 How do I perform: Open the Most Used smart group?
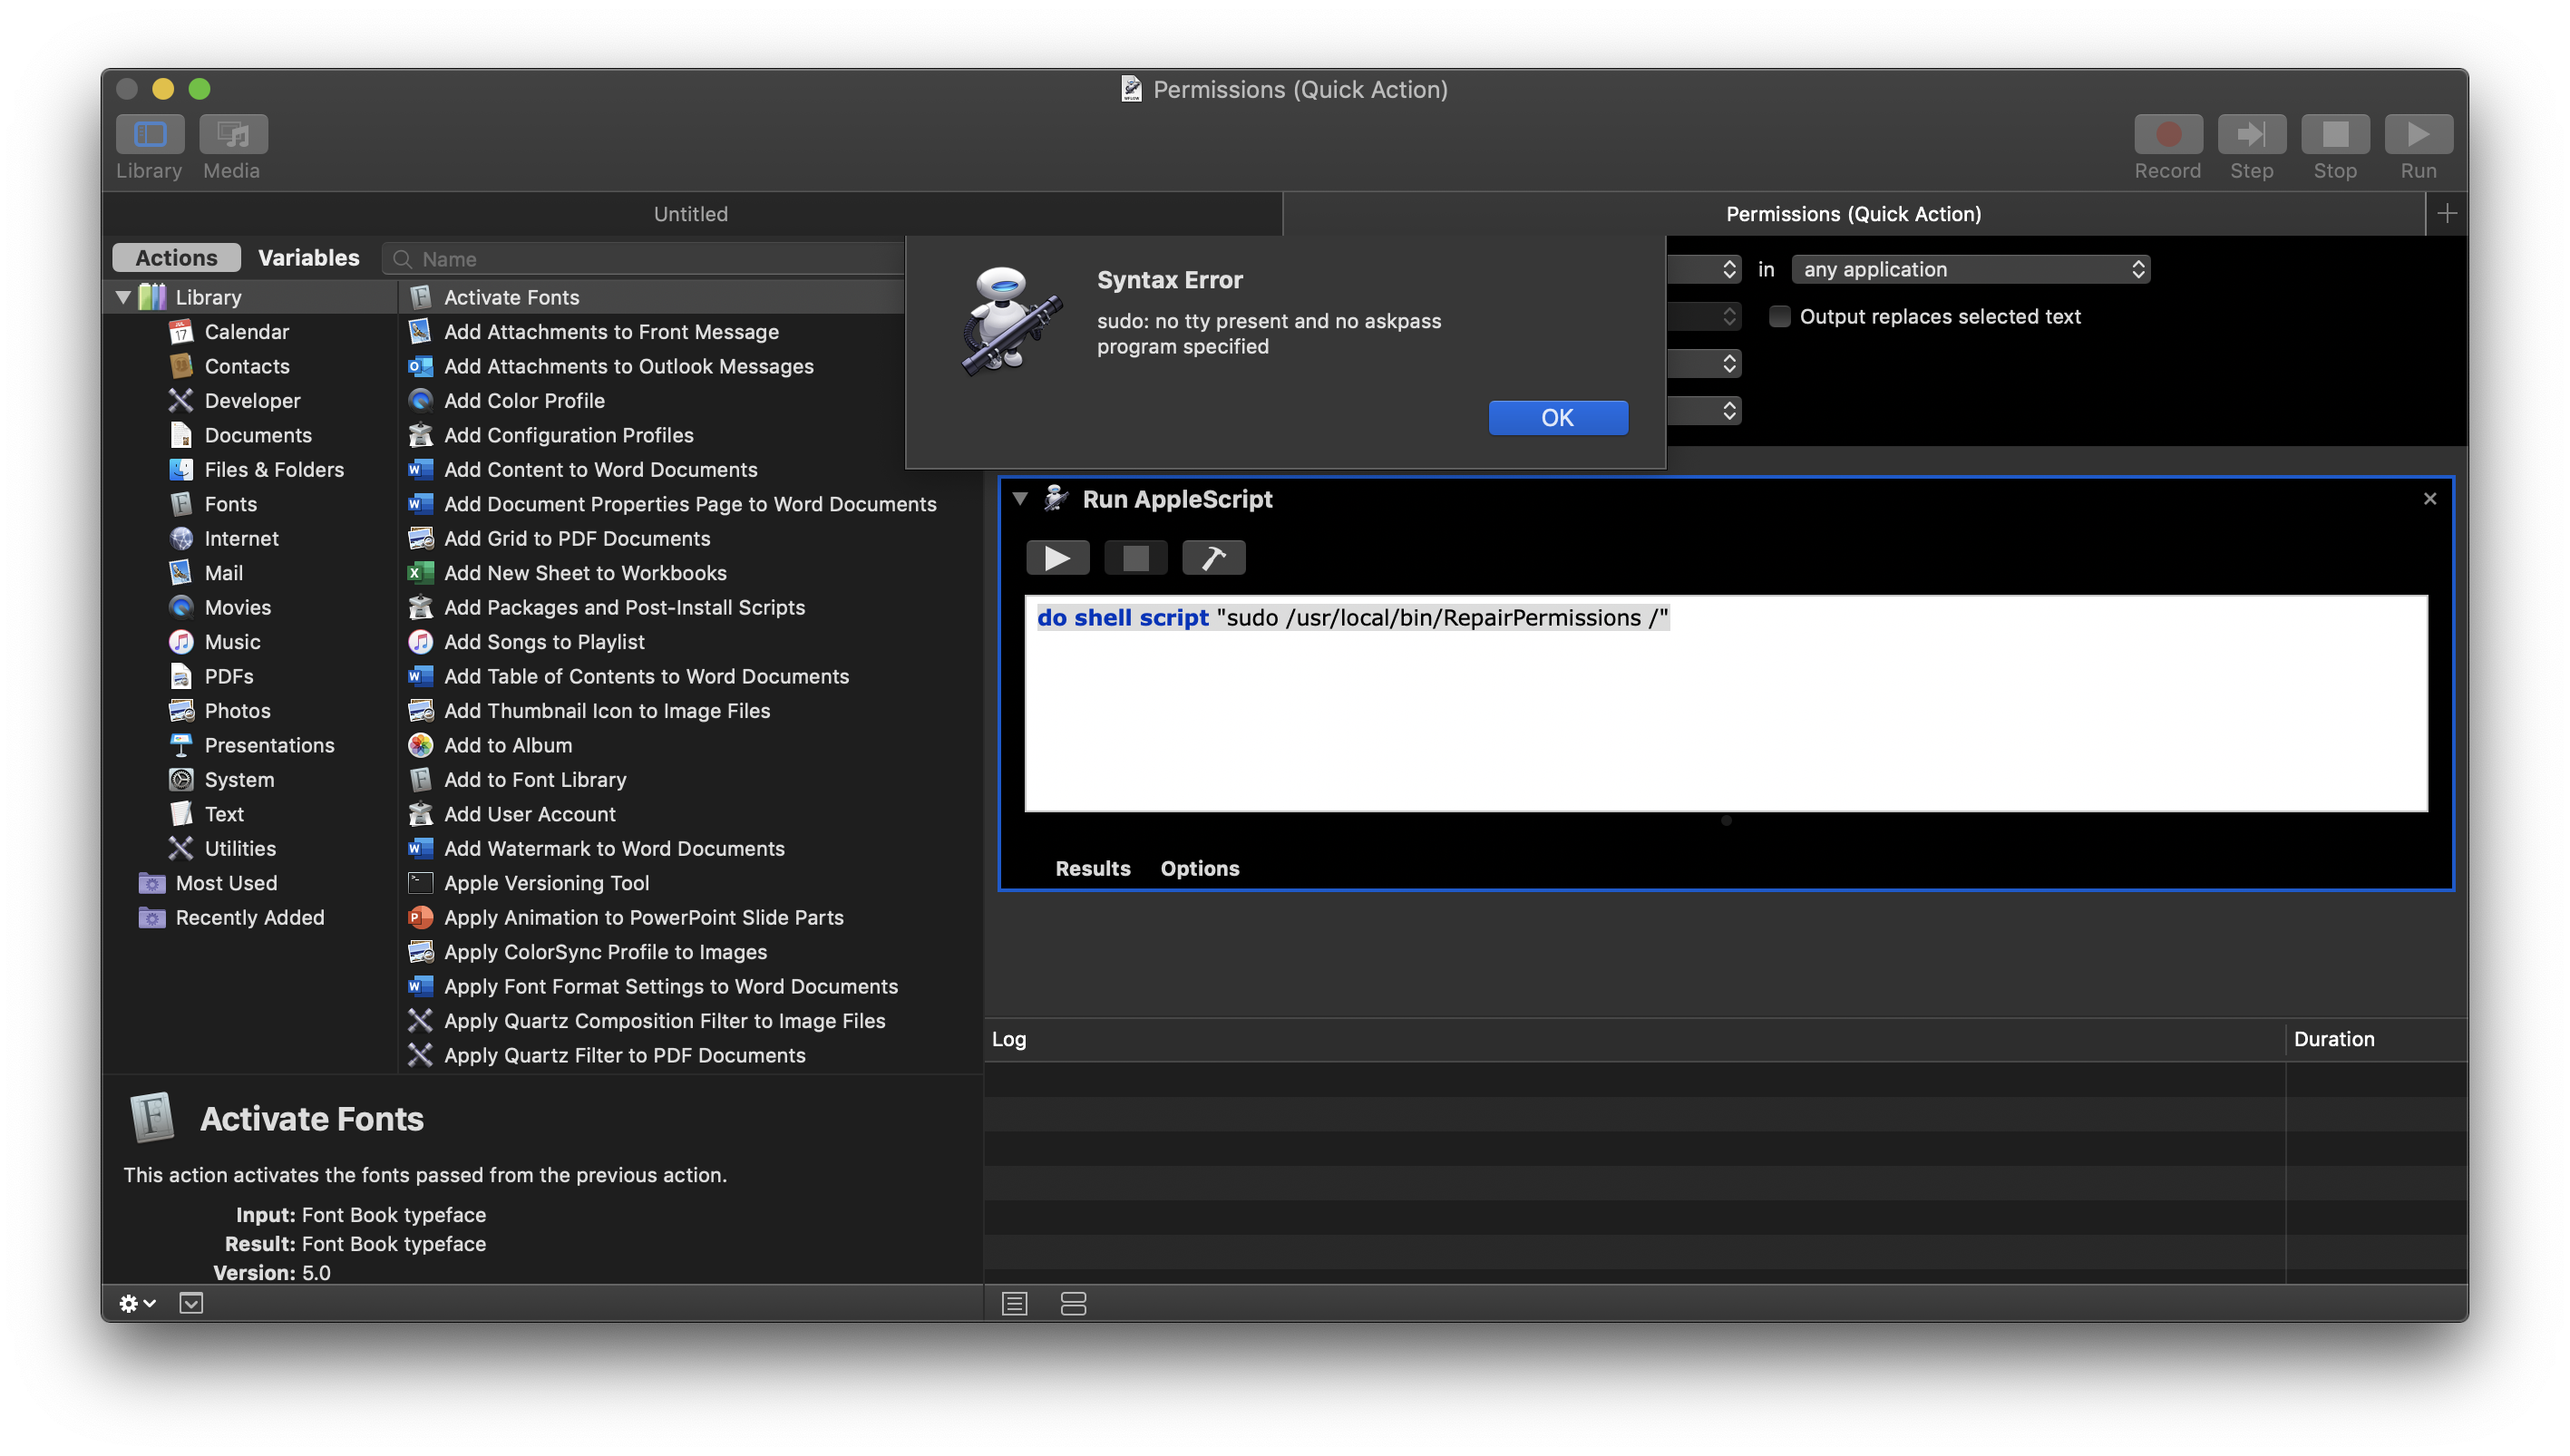226,883
